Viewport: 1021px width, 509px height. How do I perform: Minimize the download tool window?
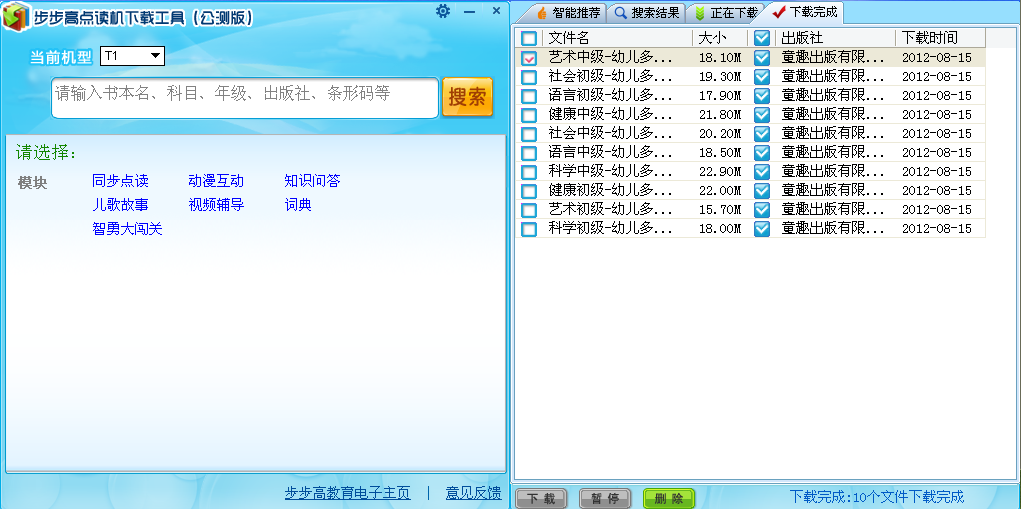469,12
